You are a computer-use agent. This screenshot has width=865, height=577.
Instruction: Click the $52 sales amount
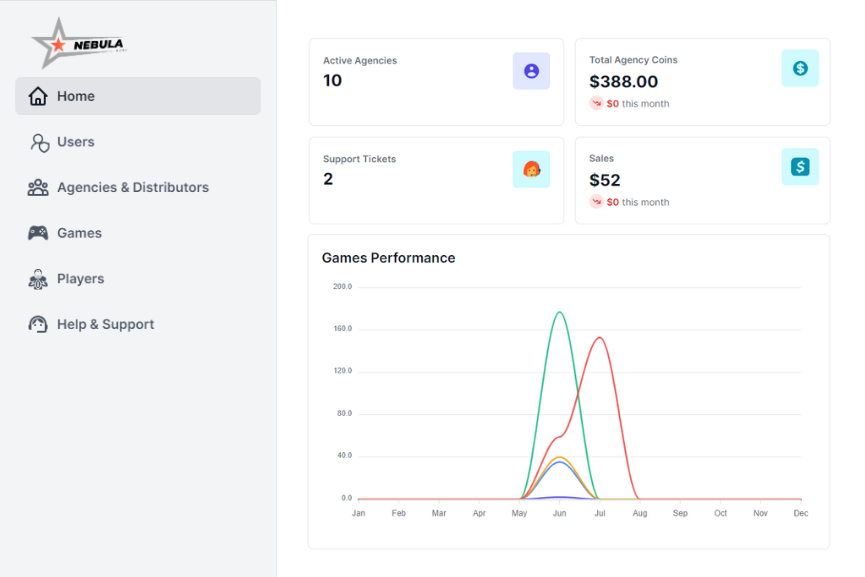click(x=605, y=180)
